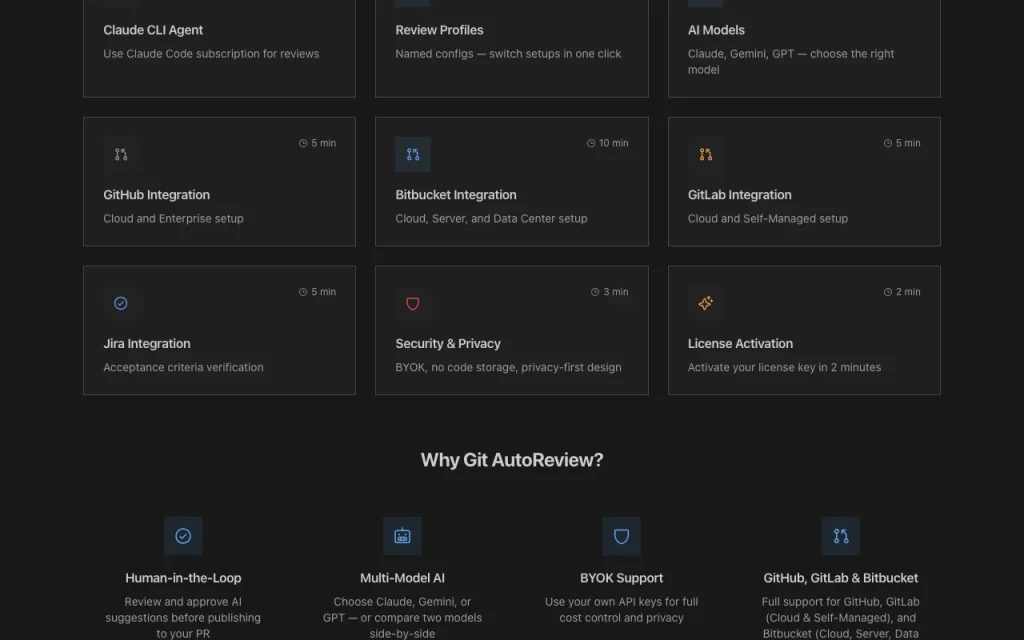
Task: Click clock icon on Bitbucket Integration card
Action: [591, 143]
